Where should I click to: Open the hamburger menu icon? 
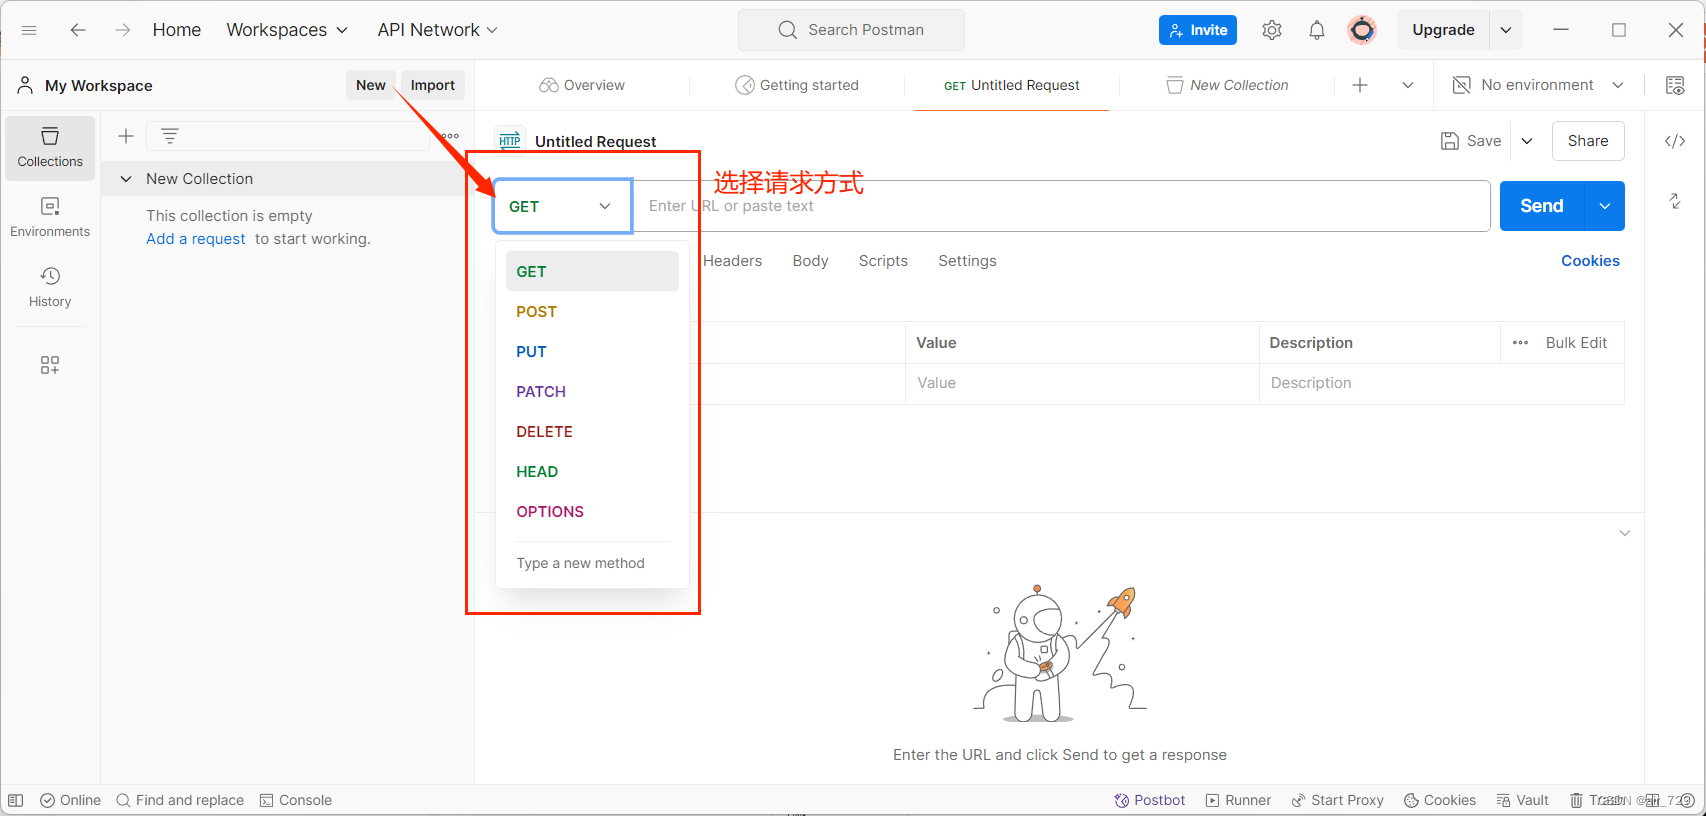tap(29, 30)
